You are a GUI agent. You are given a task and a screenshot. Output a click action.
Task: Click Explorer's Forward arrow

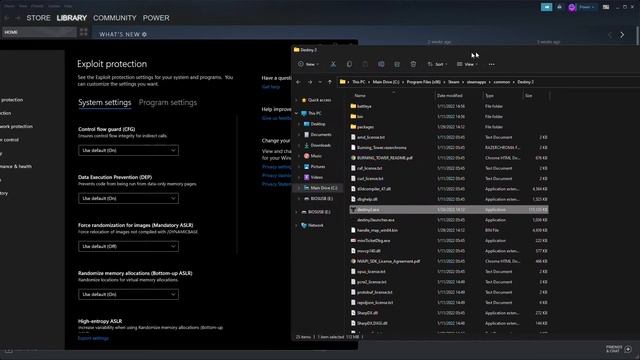pos(310,82)
